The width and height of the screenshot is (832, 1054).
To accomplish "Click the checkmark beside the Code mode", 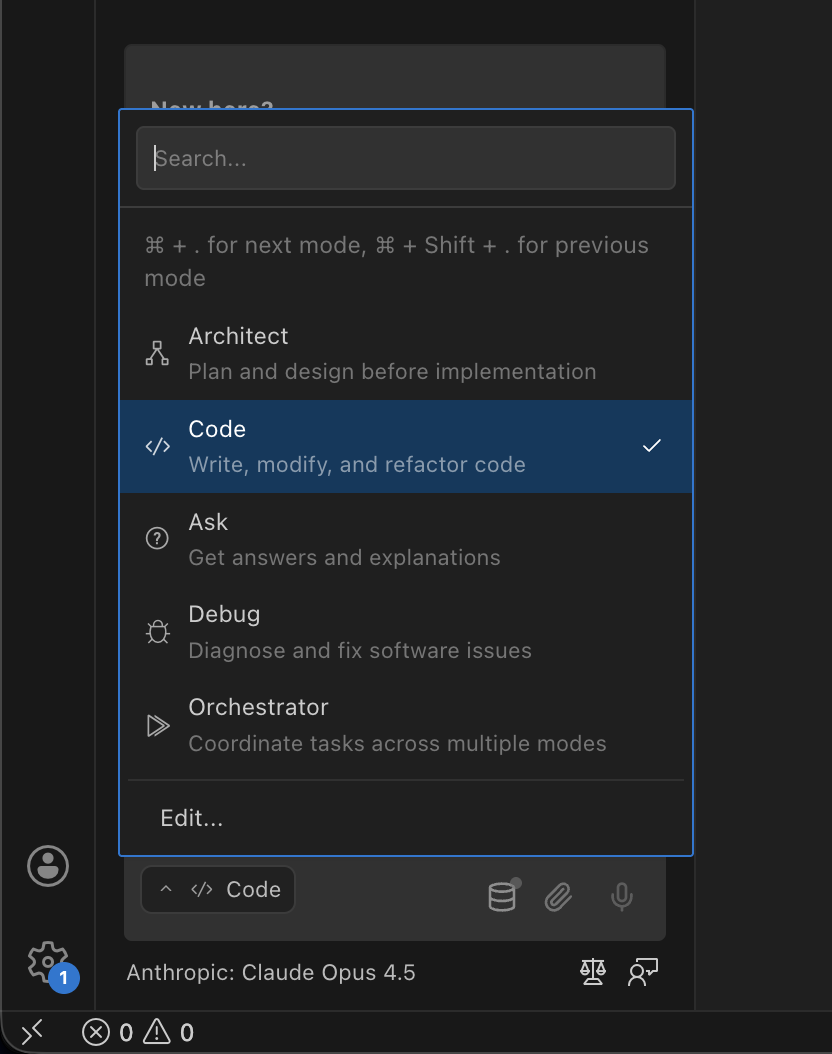I will tap(651, 445).
